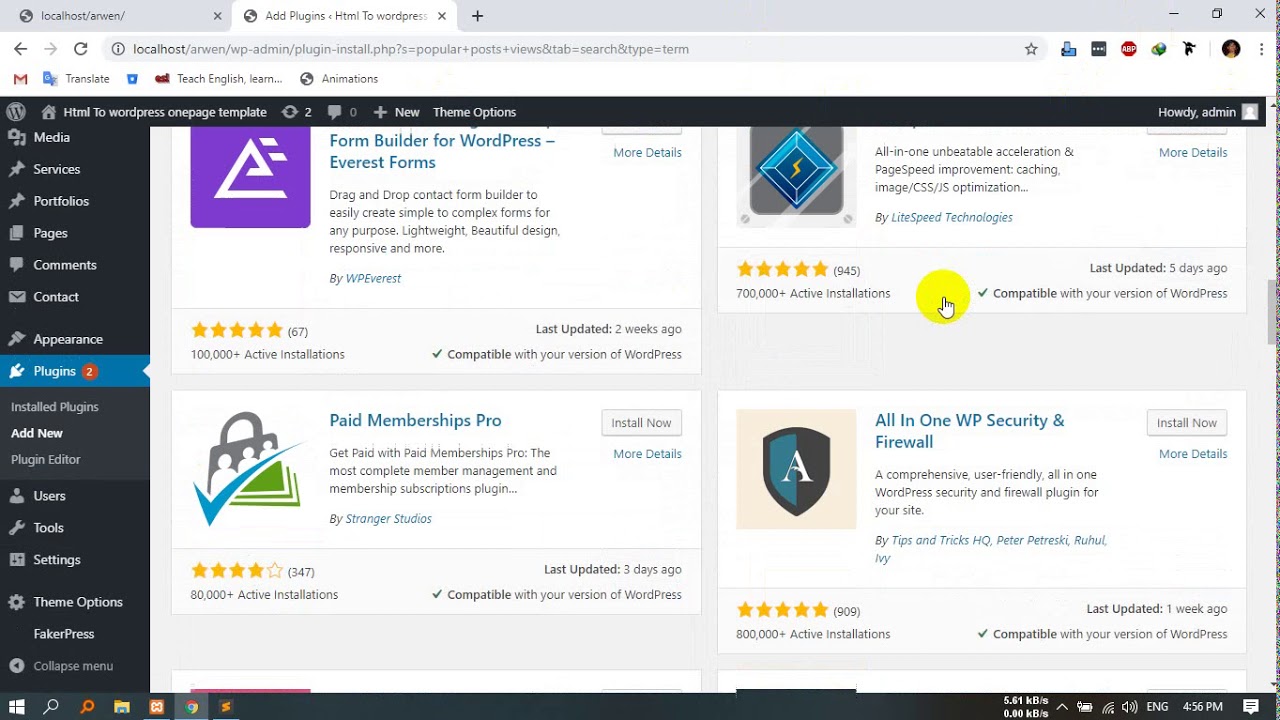Screen dimensions: 1280x720
Task: Click the page vertical scrollbar thumb
Action: pos(1273,310)
